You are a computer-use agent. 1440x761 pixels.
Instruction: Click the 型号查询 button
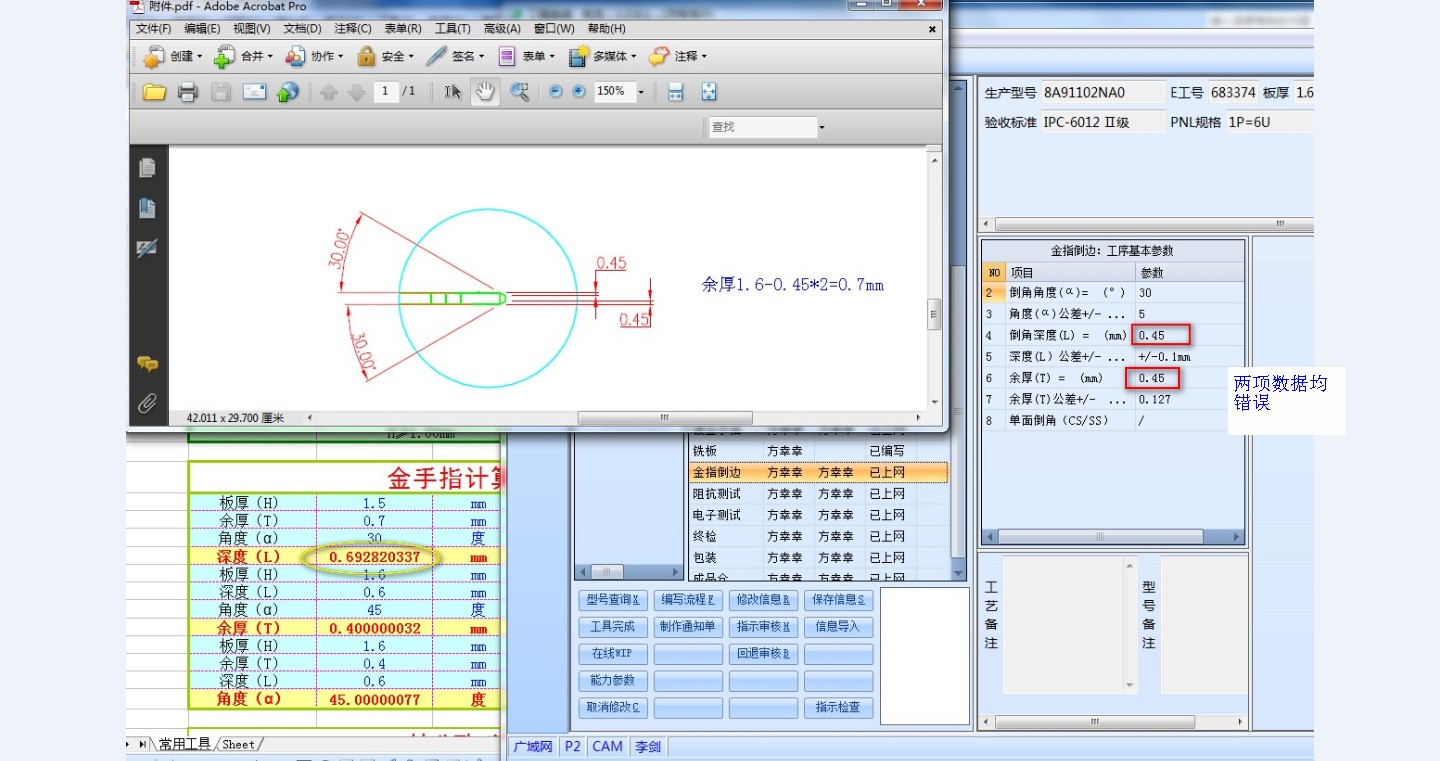612,600
